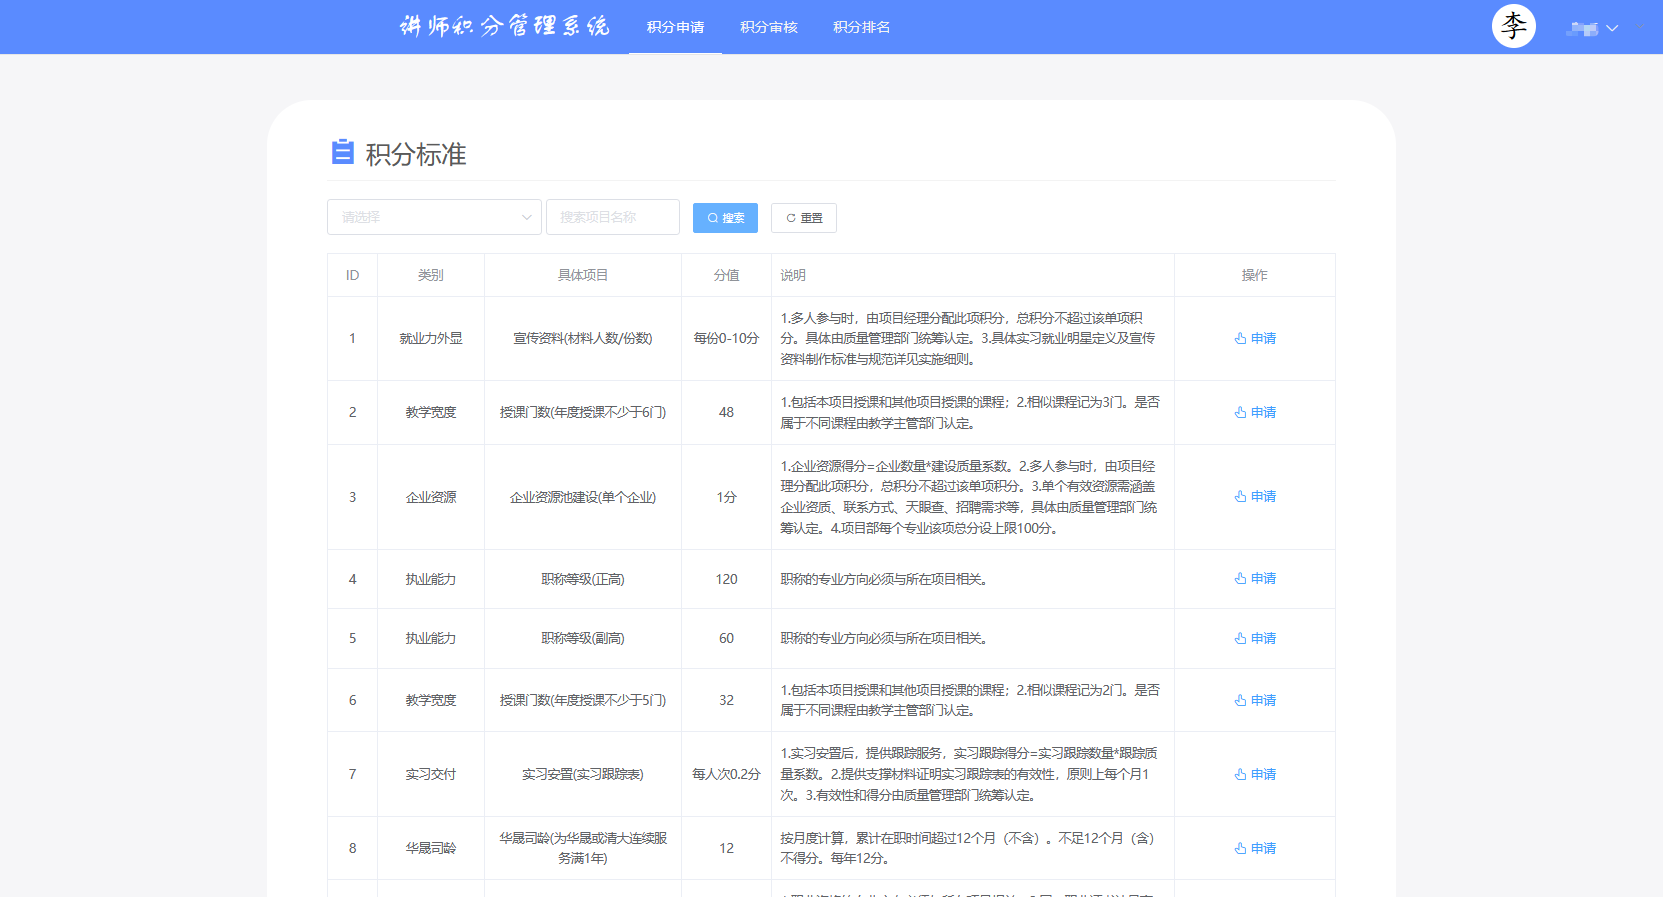Open the 请选择 category dropdown
This screenshot has height=897, width=1663.
434,217
